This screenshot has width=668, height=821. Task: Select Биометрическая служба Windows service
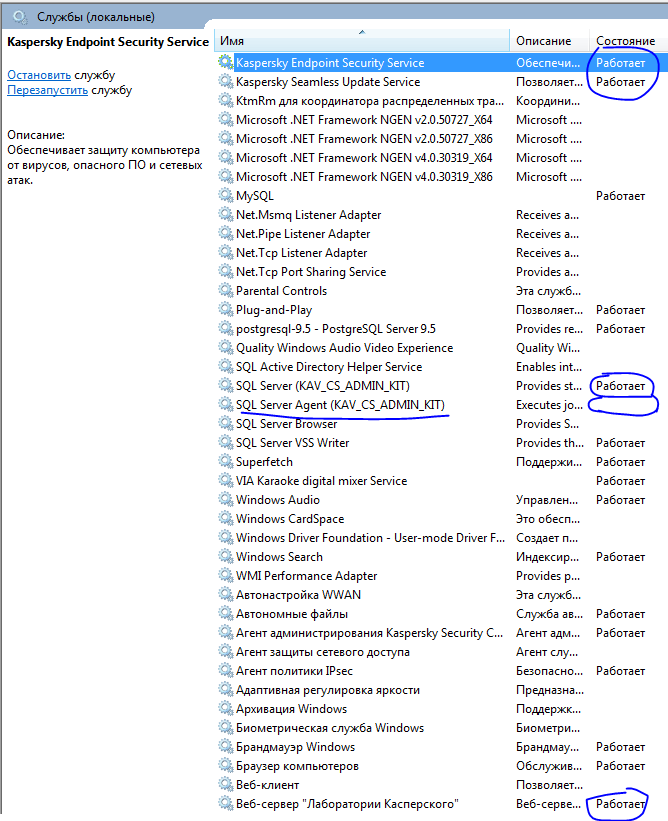[330, 728]
